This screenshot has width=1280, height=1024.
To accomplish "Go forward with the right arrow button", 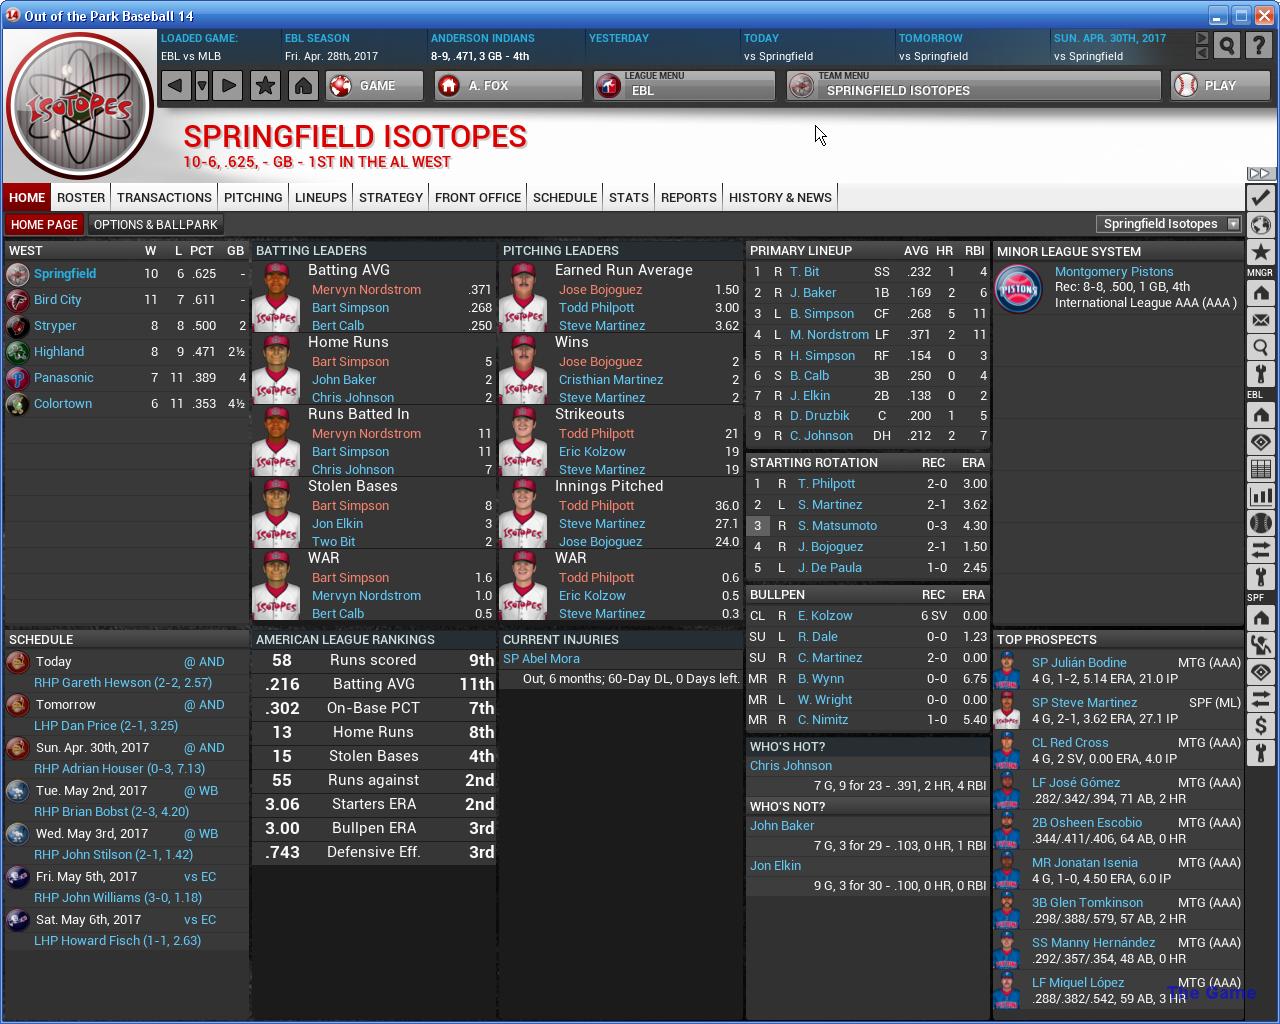I will tap(228, 86).
